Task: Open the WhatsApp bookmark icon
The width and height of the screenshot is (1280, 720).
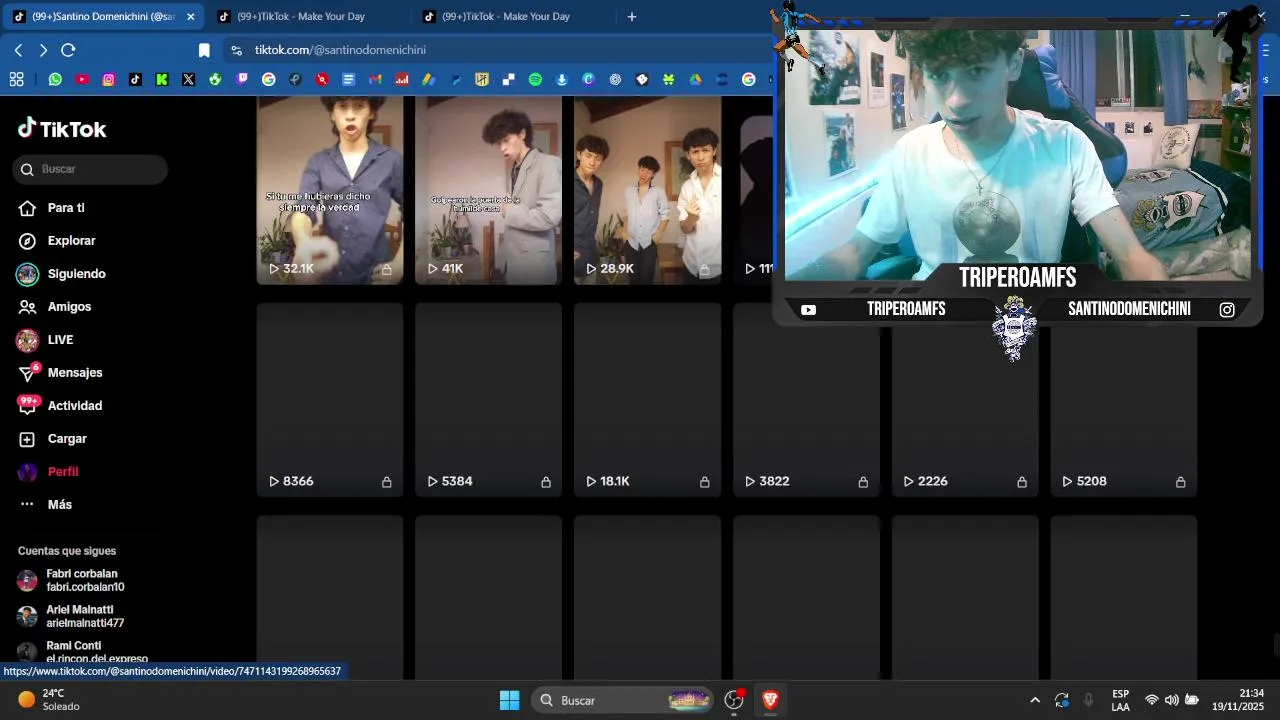Action: tap(55, 79)
